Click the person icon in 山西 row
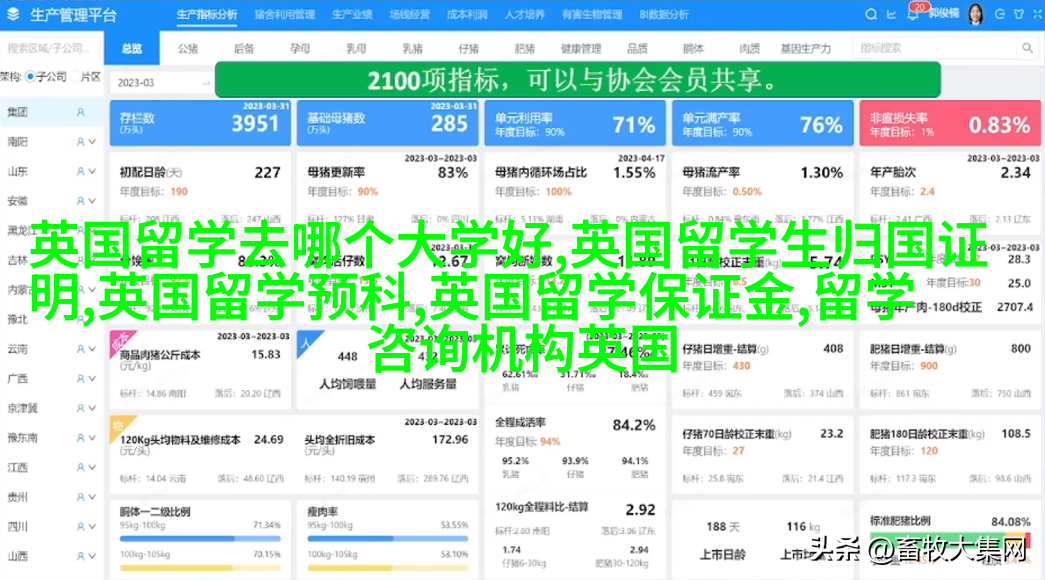 (x=81, y=556)
